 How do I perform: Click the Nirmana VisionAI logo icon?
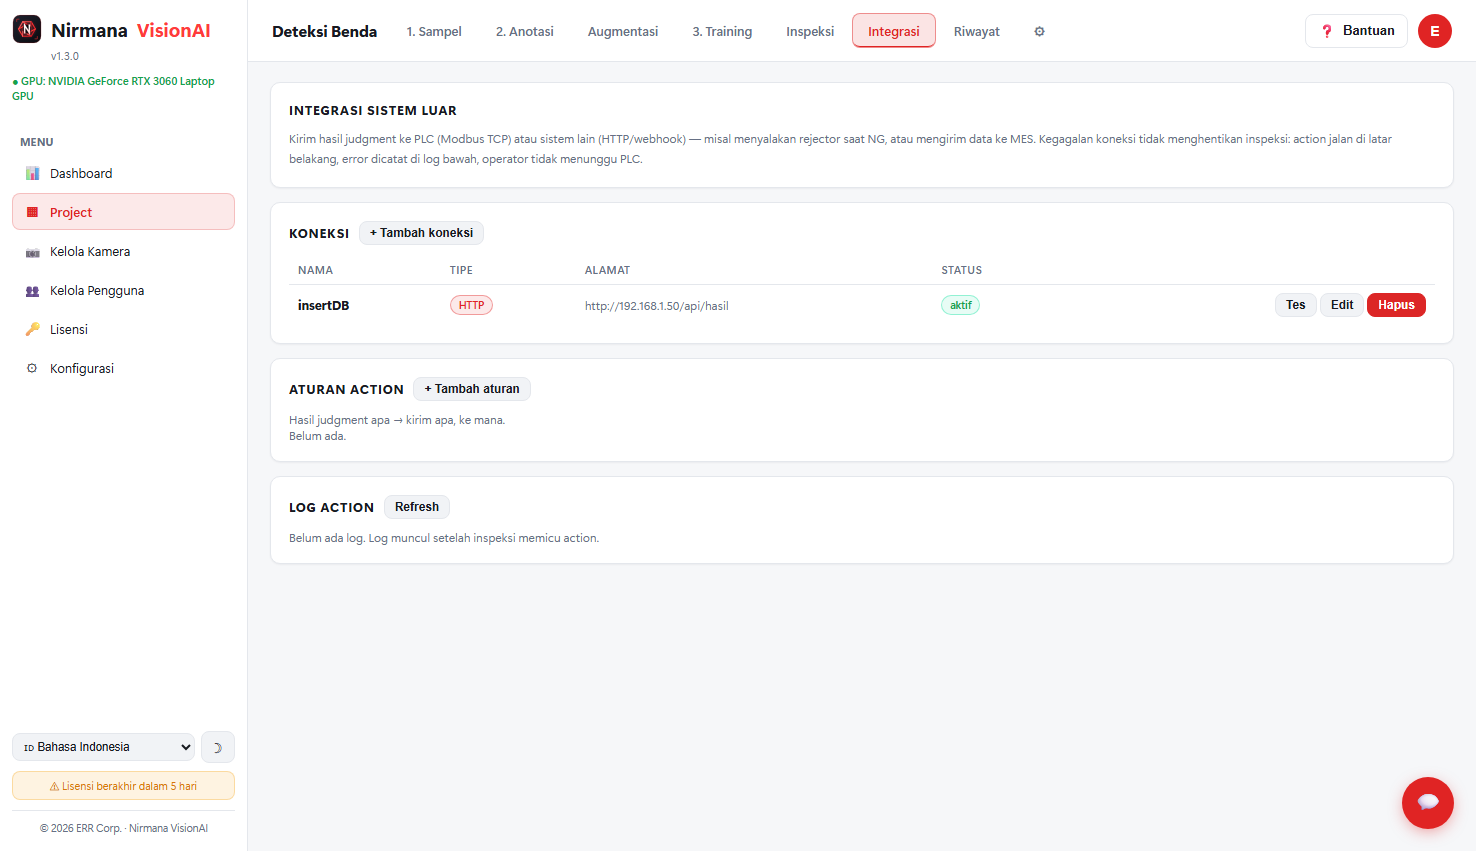pyautogui.click(x=27, y=29)
